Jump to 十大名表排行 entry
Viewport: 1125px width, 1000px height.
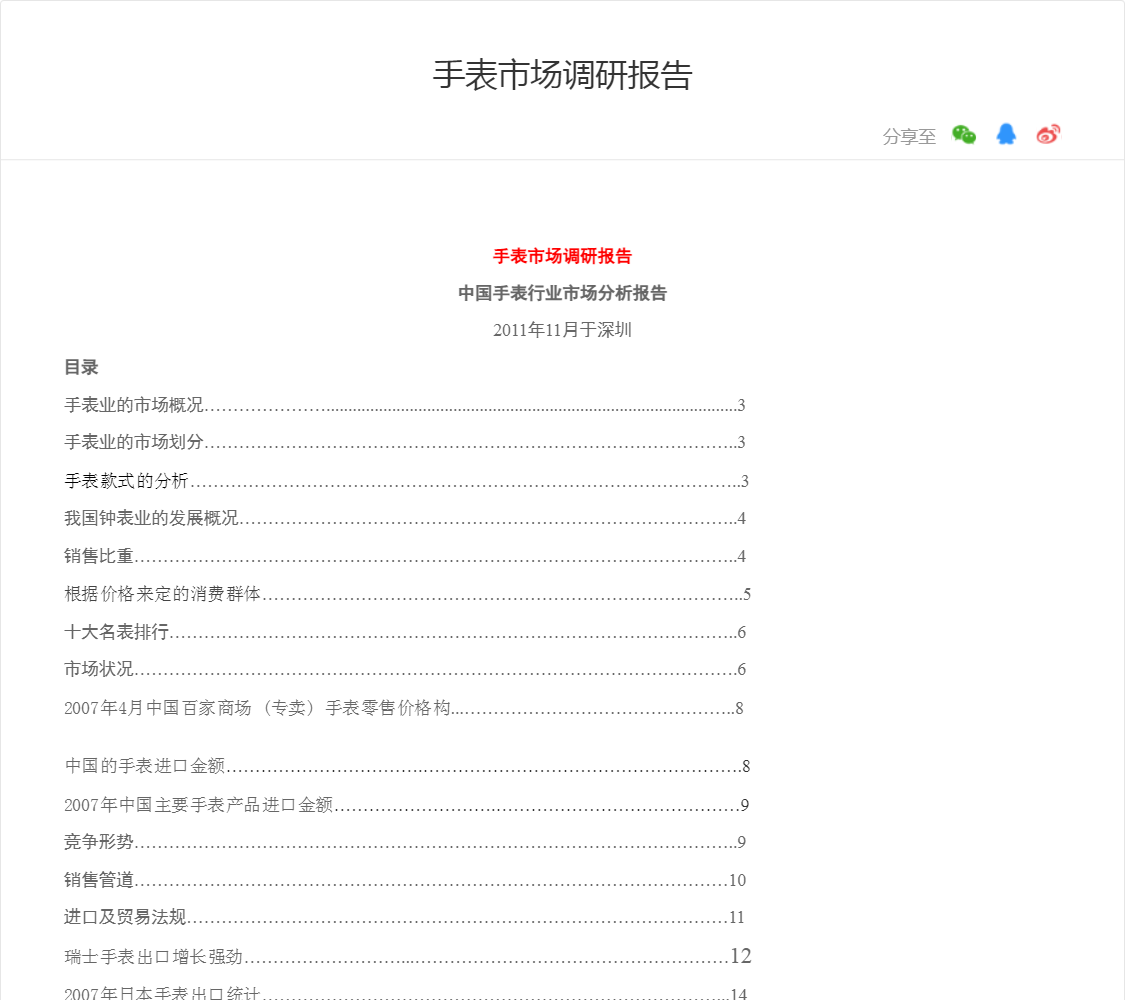coord(116,632)
